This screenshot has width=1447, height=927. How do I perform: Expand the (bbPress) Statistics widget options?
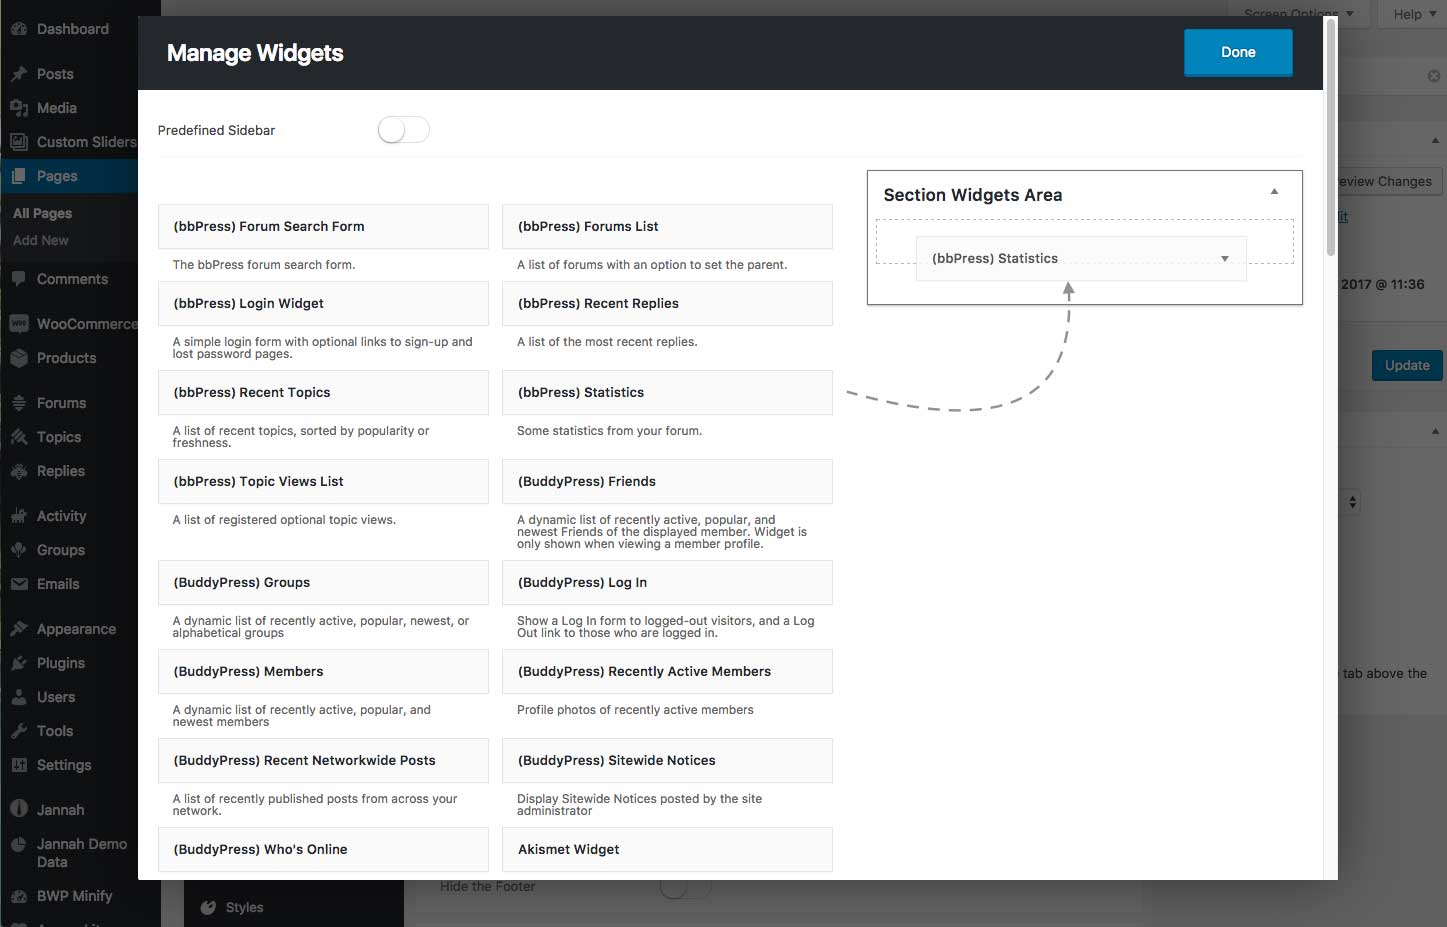tap(1225, 259)
